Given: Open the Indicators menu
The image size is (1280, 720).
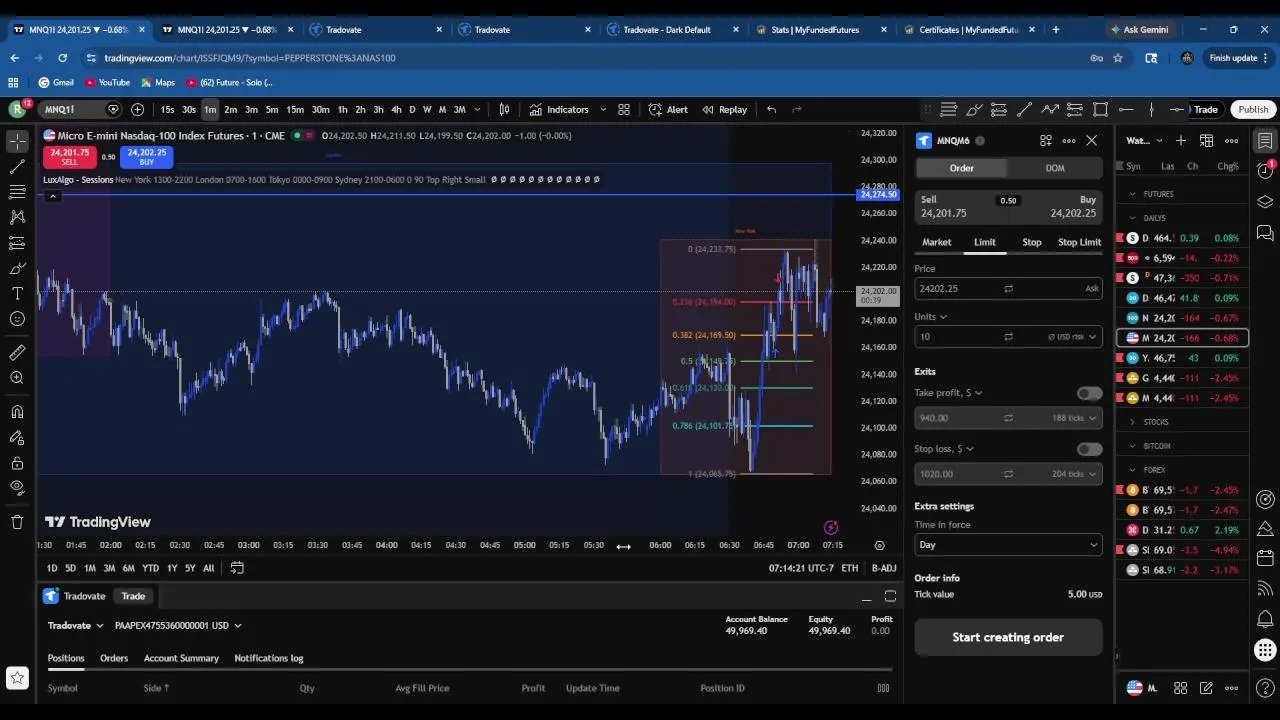Looking at the screenshot, I should [x=559, y=109].
